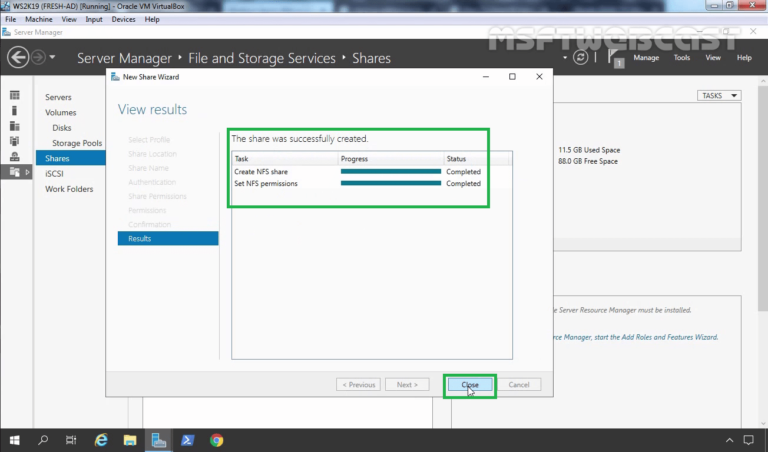Select the Dashboard icon in the left sidebar
The image size is (768, 452).
click(x=15, y=95)
